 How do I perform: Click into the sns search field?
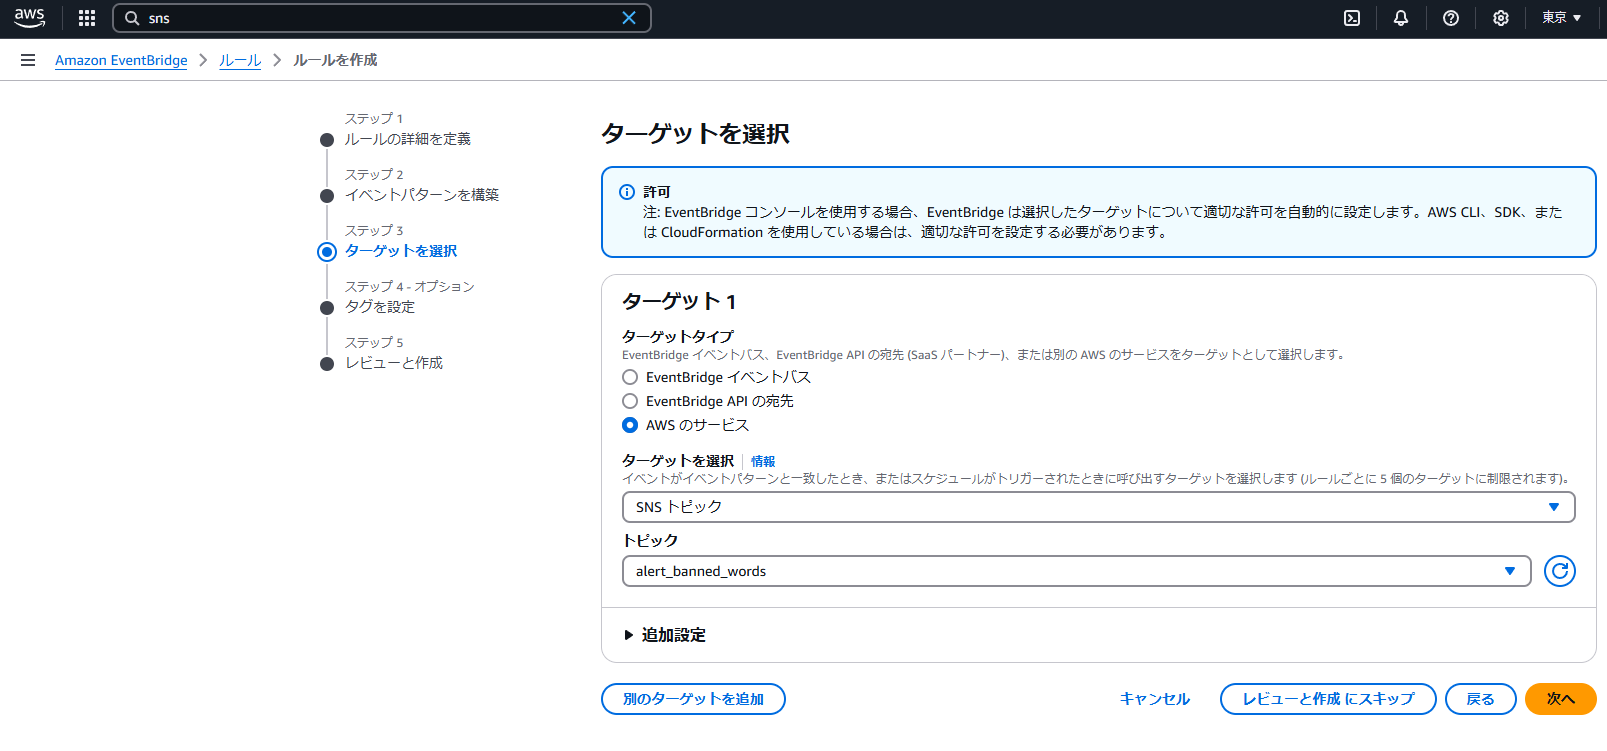click(x=380, y=18)
